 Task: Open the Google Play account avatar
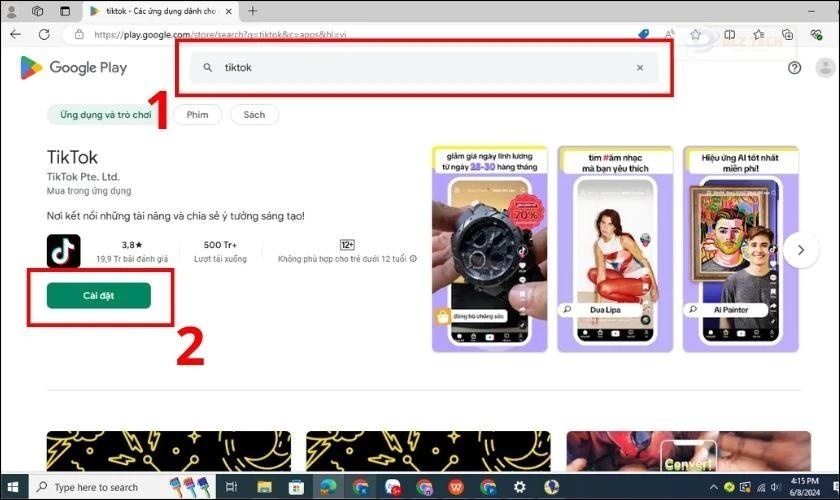tap(825, 68)
